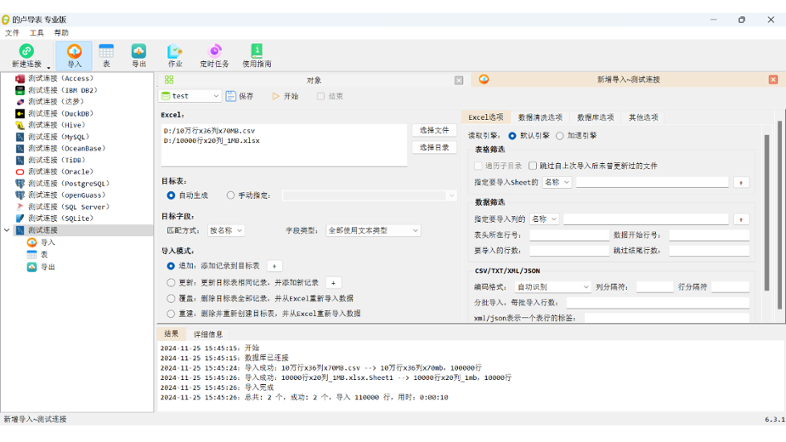Viewport: 786px width, 442px height.
Task: Choose 加速引擎 read engine
Action: tap(560, 136)
